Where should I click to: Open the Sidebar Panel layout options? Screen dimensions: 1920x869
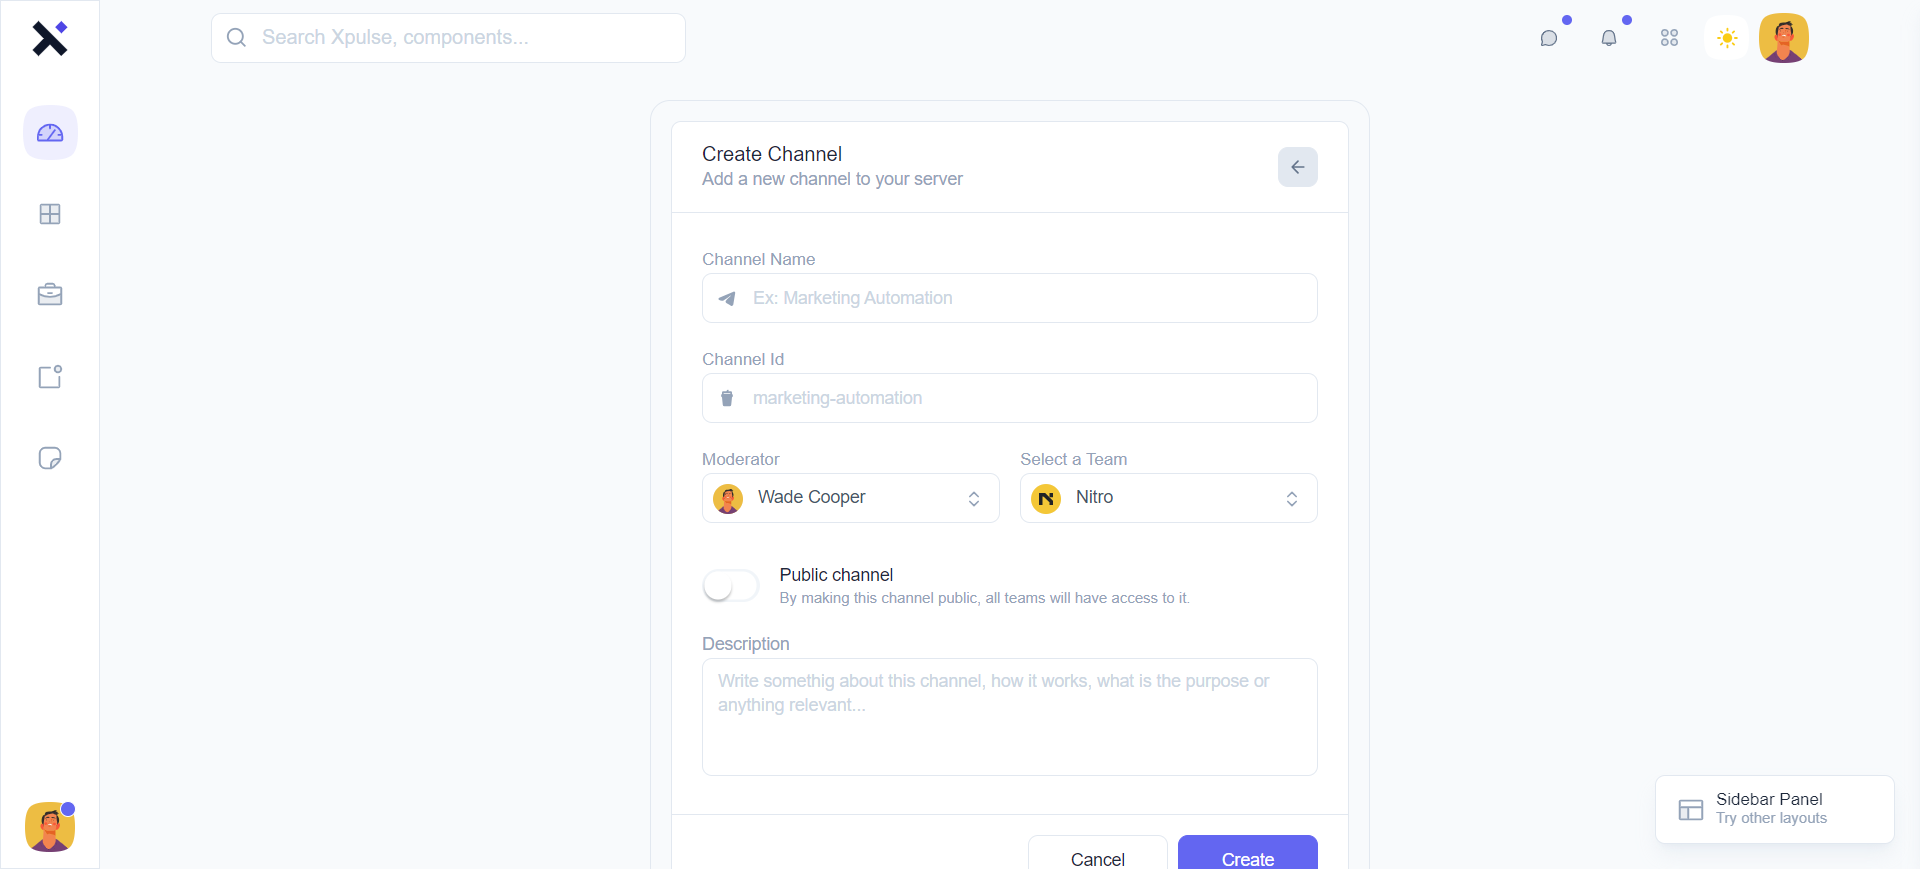pyautogui.click(x=1773, y=809)
